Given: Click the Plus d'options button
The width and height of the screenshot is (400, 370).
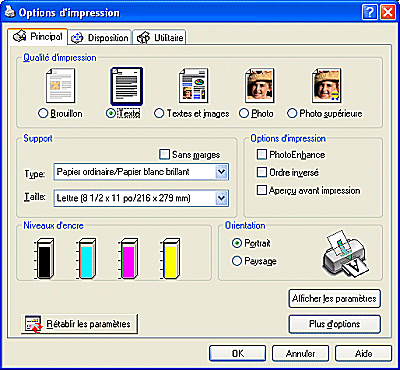Looking at the screenshot, I should click(334, 324).
